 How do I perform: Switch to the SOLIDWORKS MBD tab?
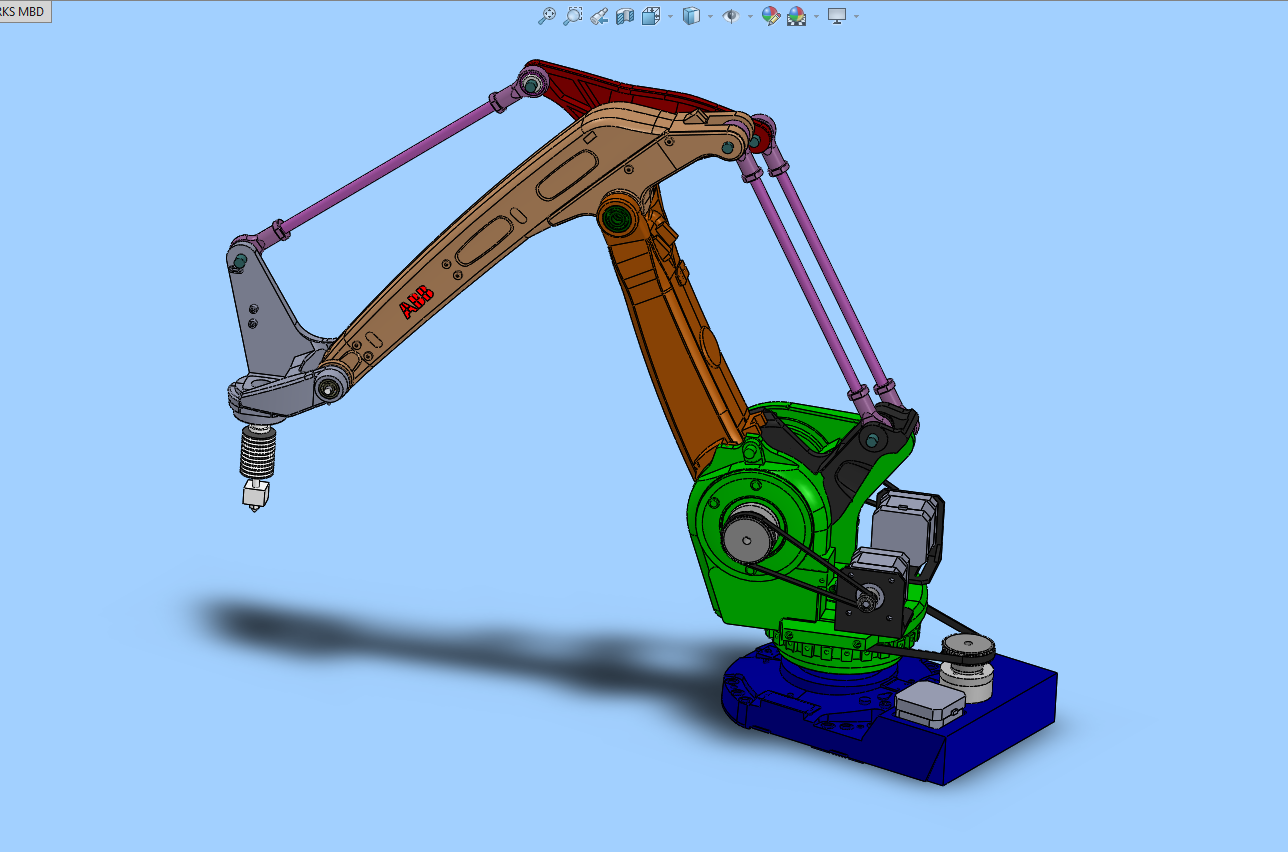(25, 12)
